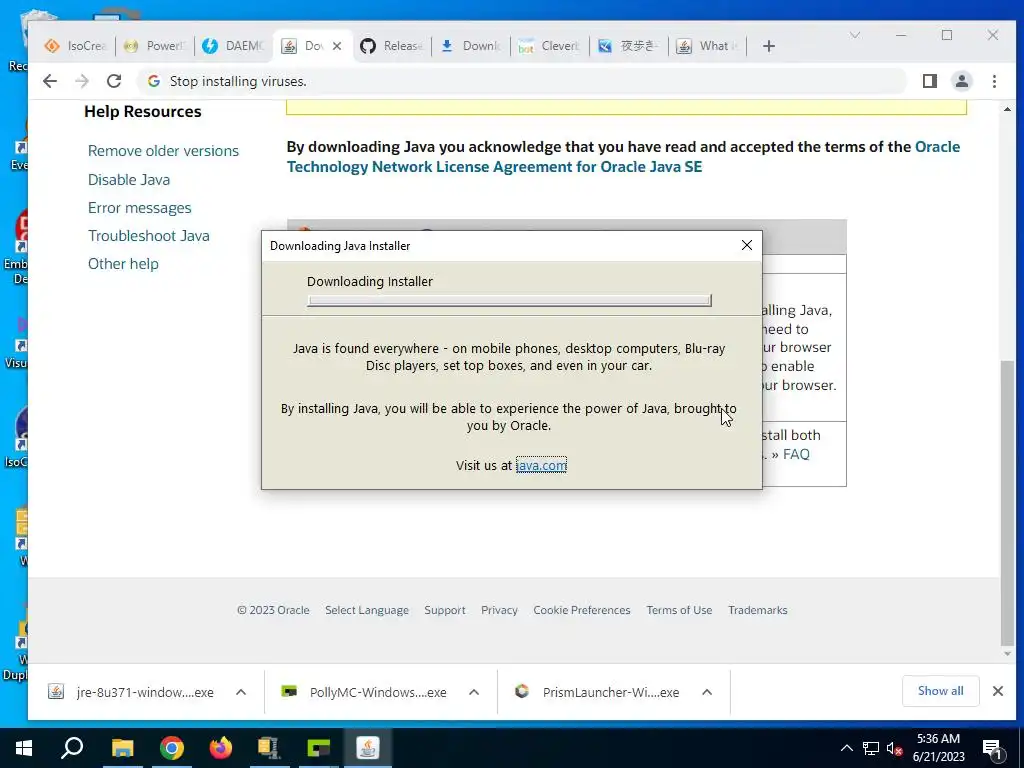This screenshot has width=1024, height=768.
Task: Open the Windows Start menu
Action: [x=24, y=748]
